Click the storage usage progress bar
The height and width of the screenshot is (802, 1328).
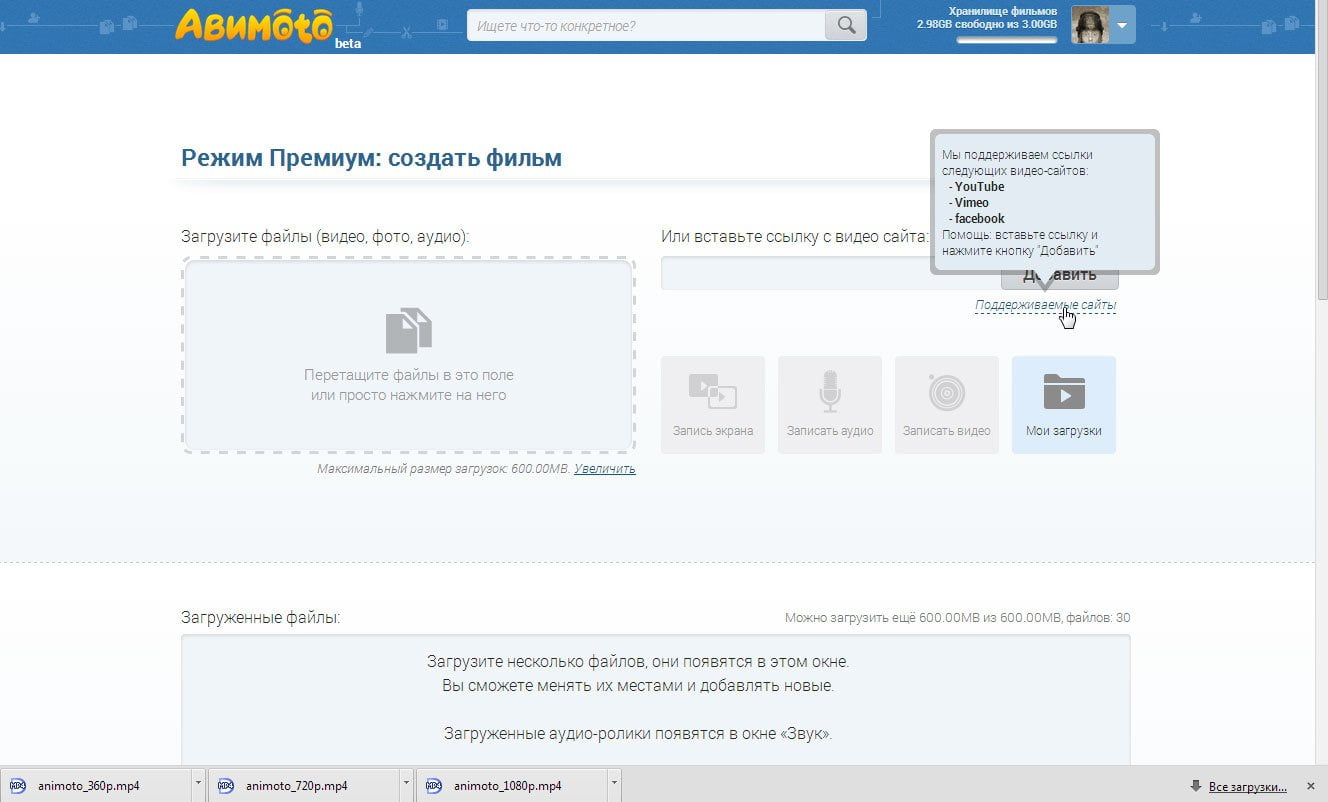coord(1006,40)
